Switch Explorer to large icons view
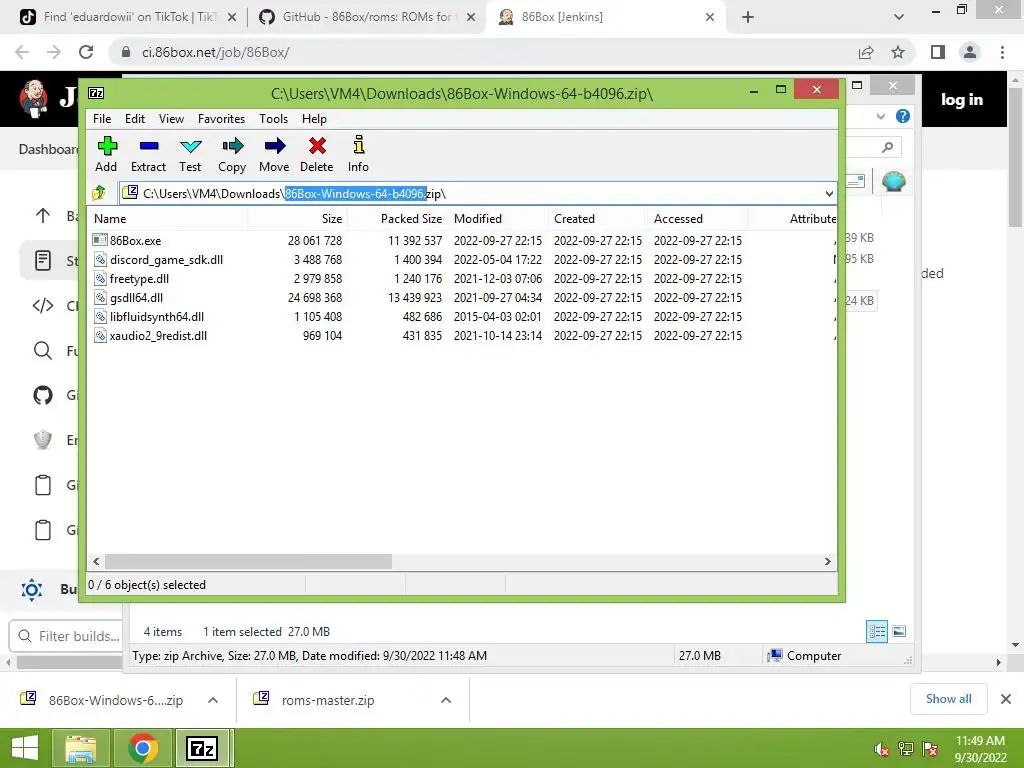This screenshot has width=1024, height=768. [899, 631]
